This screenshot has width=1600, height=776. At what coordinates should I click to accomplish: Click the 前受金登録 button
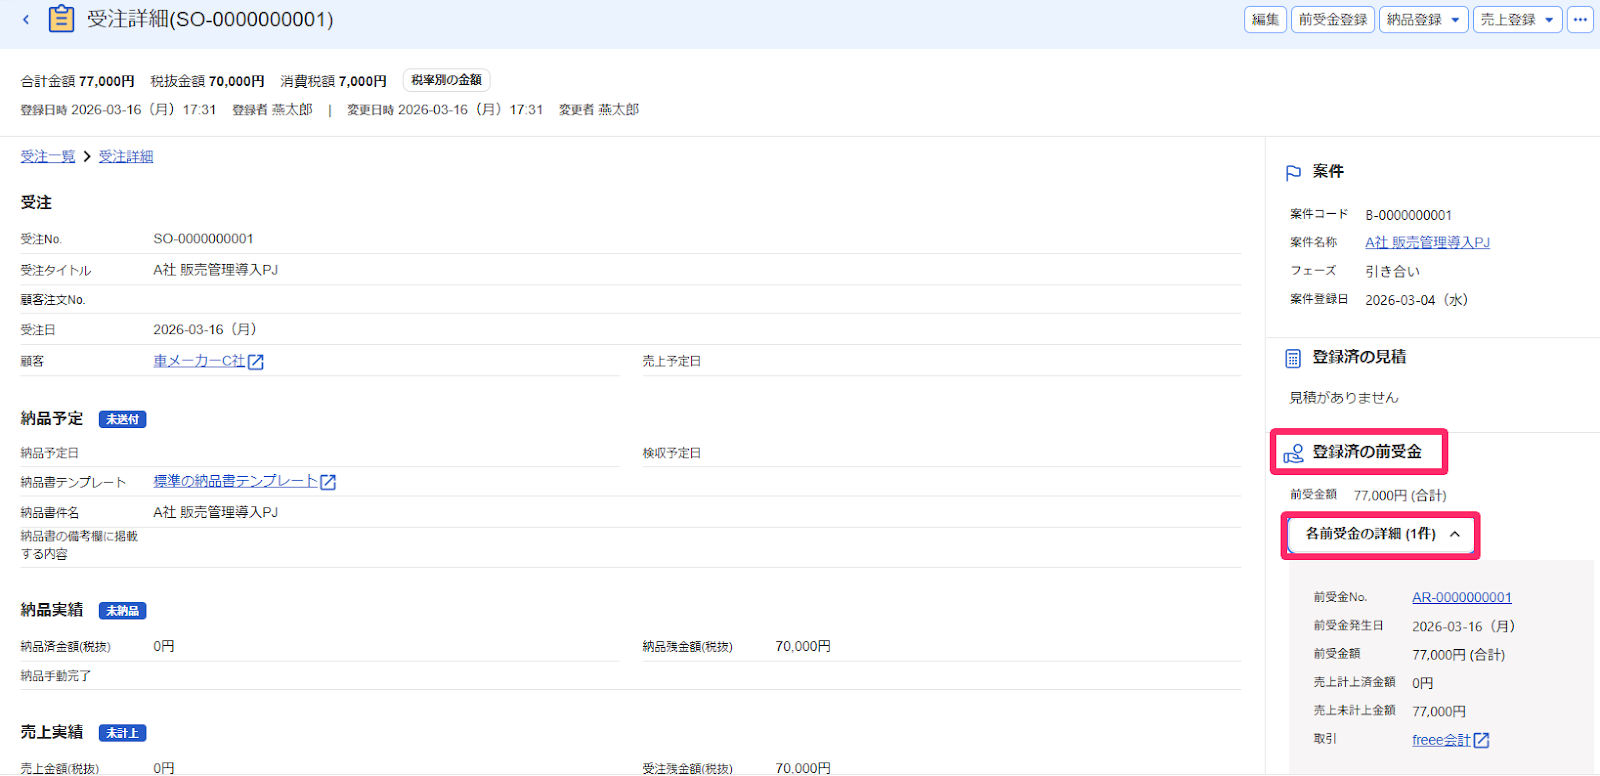(x=1333, y=20)
